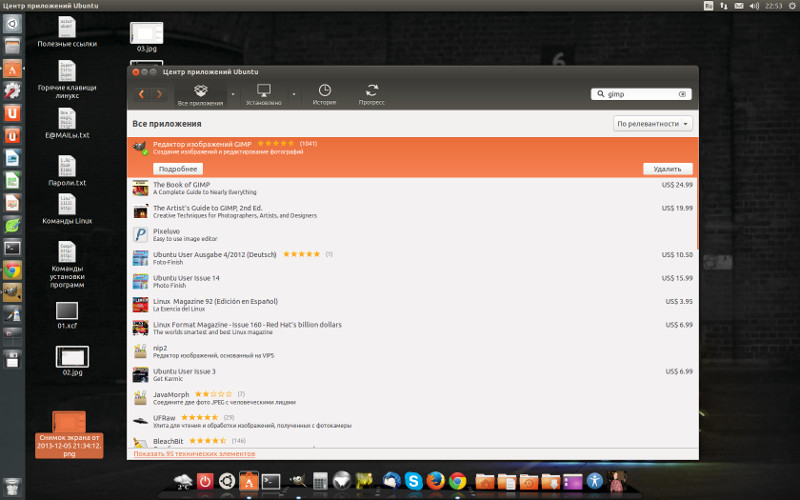Screen dimensions: 800x500
Task: Go forward with the right arrow in Software Center
Action: (x=160, y=94)
